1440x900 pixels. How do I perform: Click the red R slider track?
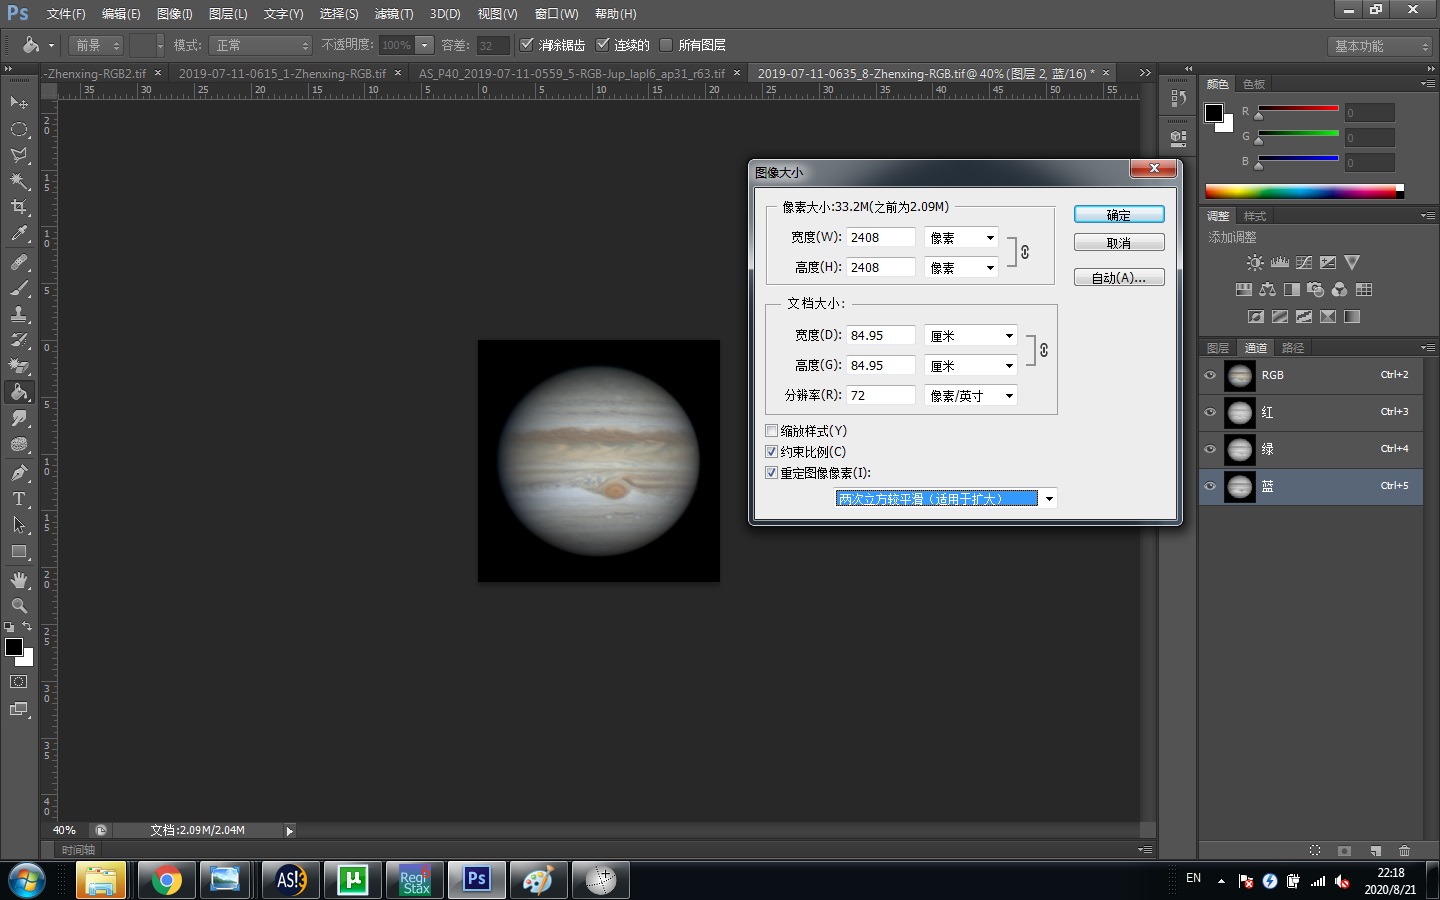1298,108
